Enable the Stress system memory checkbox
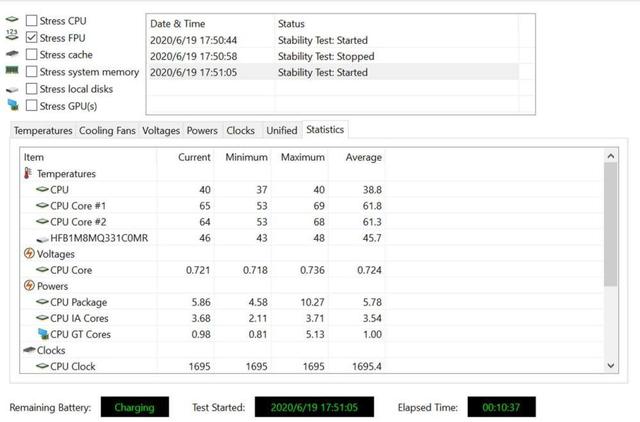This screenshot has width=640, height=422. pos(32,72)
